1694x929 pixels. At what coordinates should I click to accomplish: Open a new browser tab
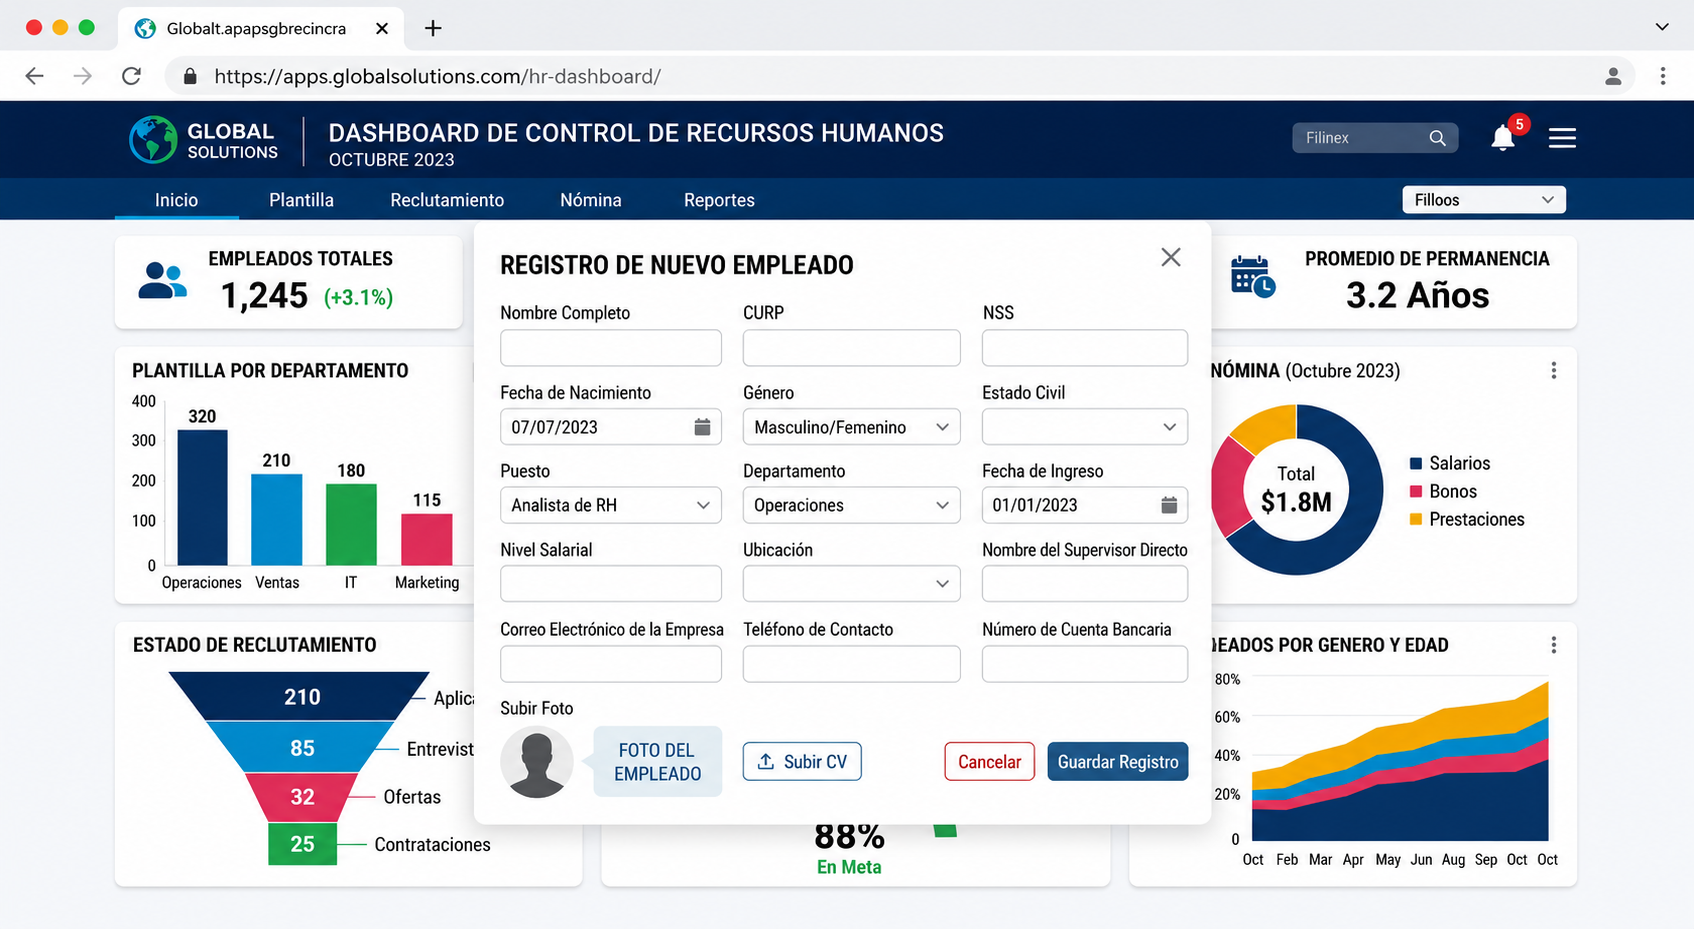(x=433, y=28)
